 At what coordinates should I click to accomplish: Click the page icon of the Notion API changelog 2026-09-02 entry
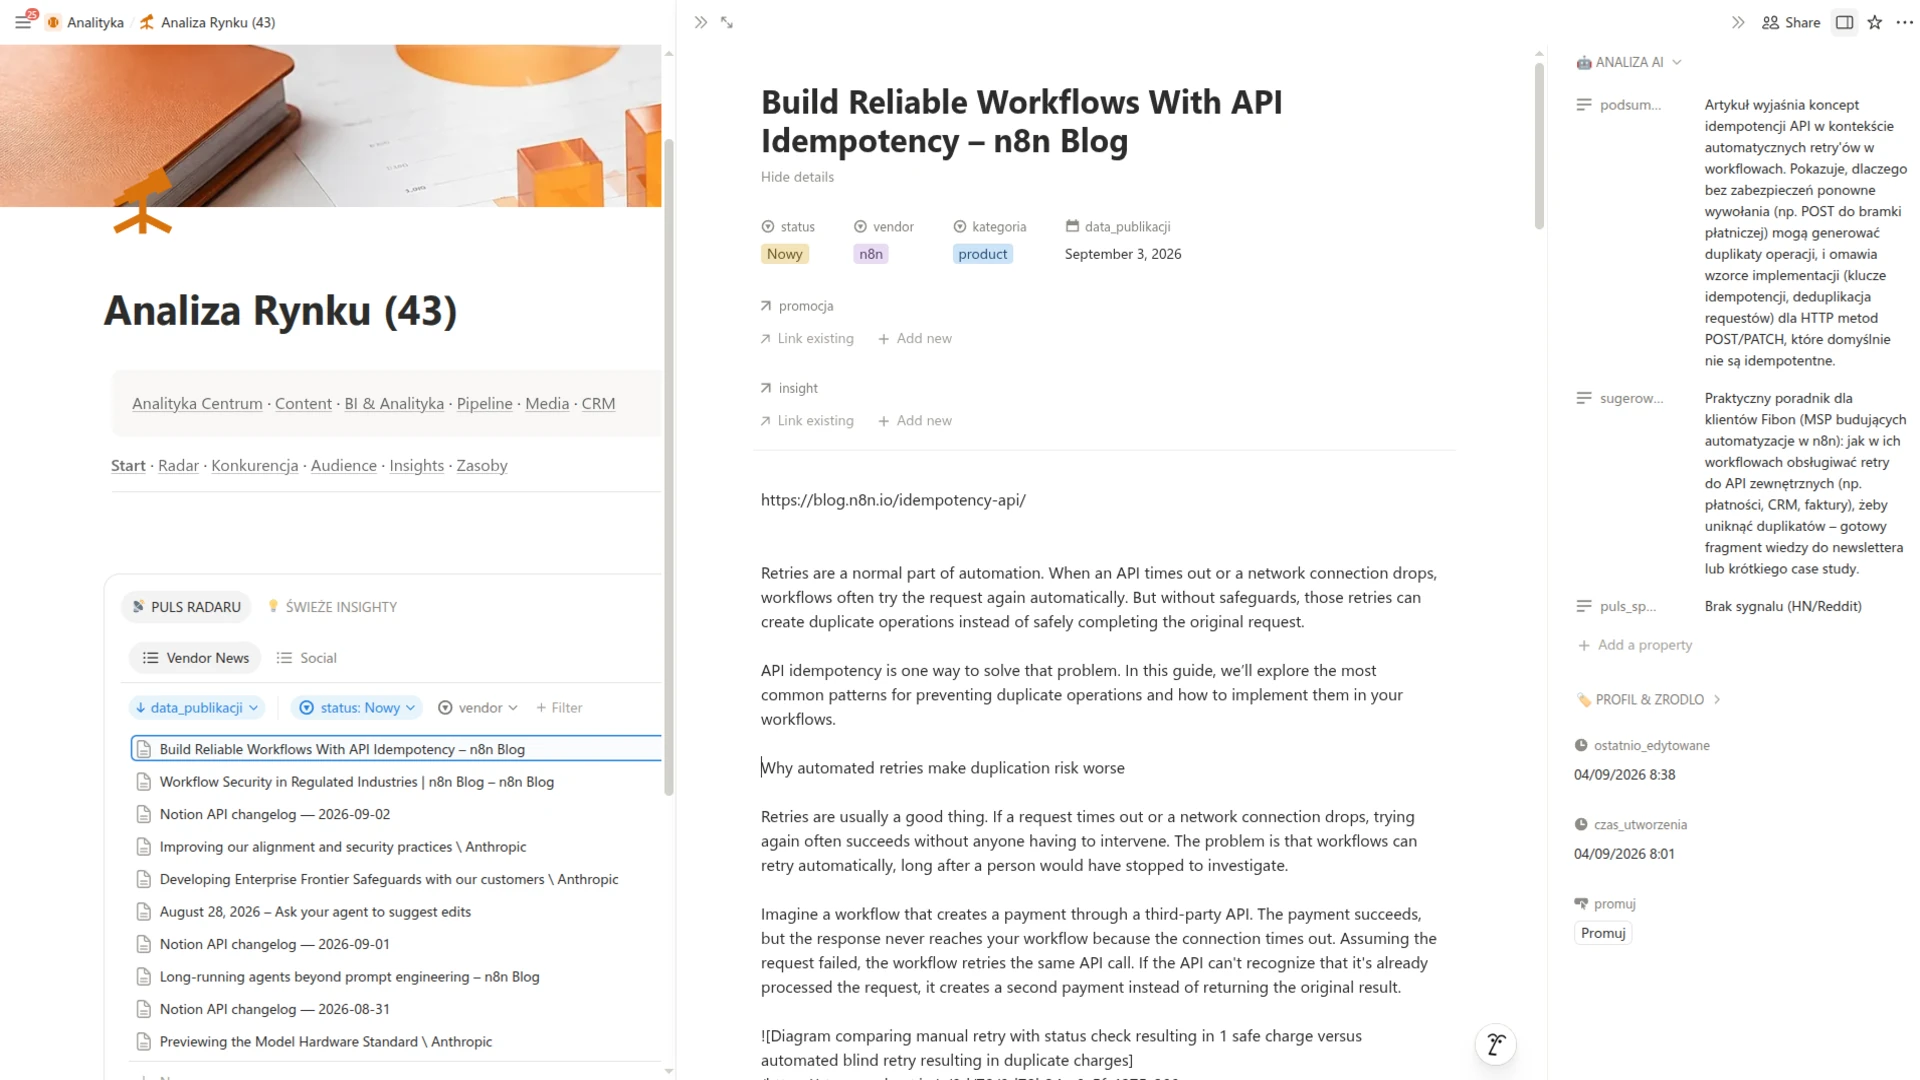144,814
